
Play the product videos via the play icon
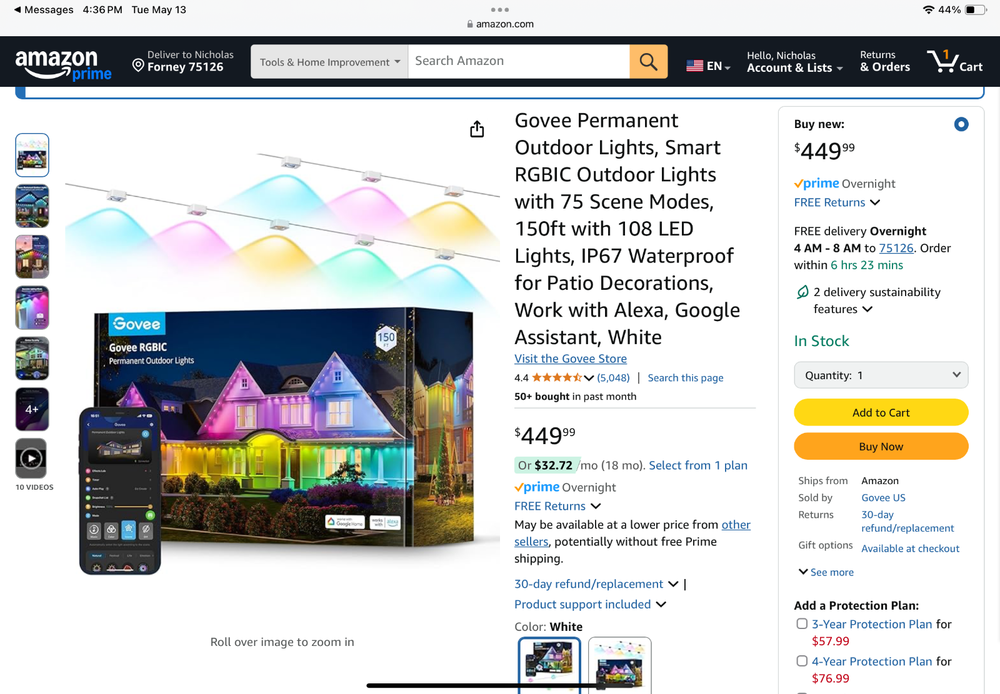click(x=31, y=459)
